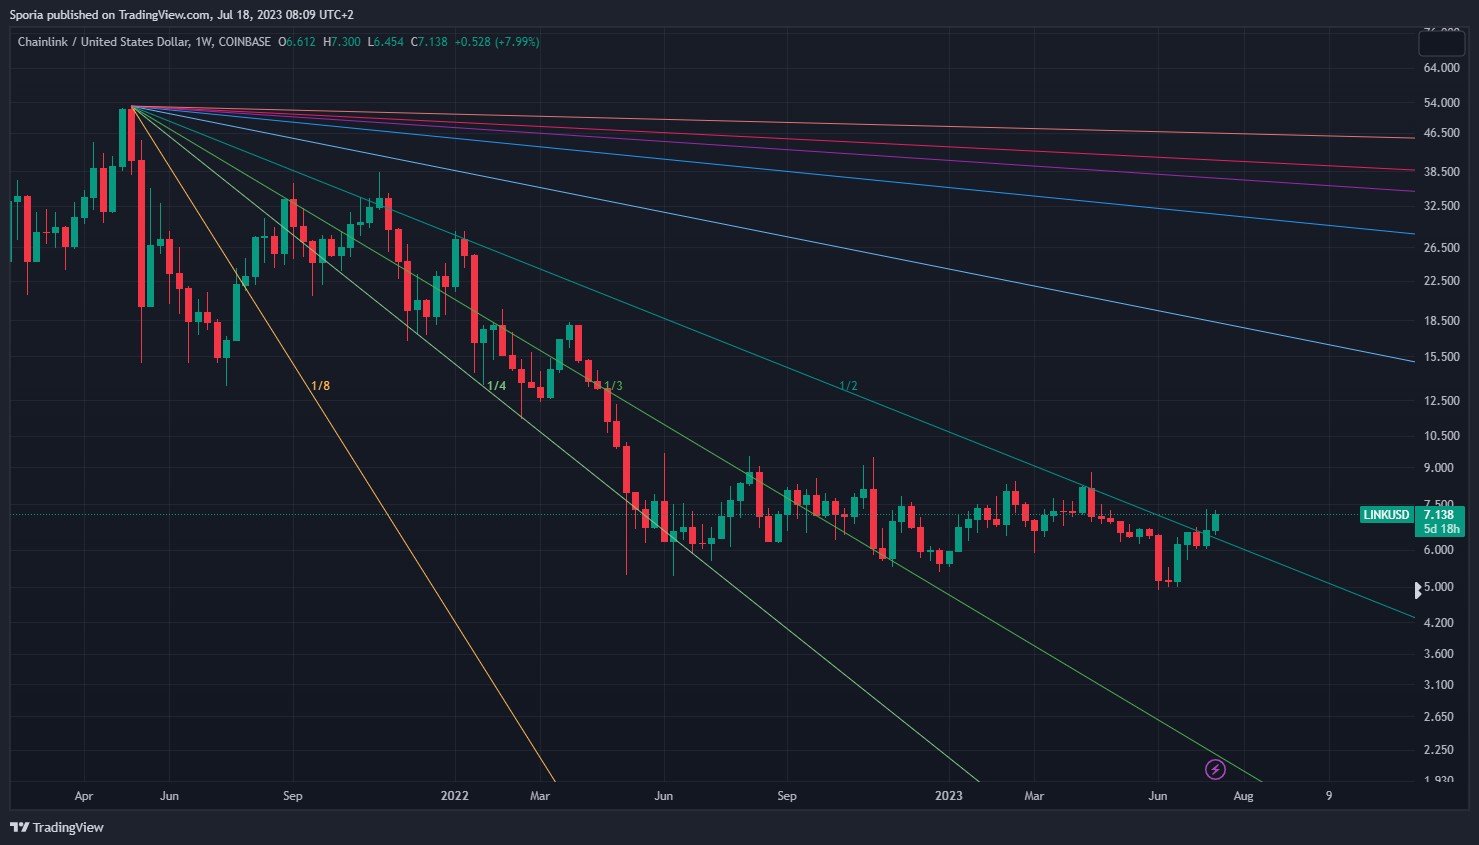Screen dimensions: 1479x845
Task: Click the 26.500 price axis label
Action: (1441, 248)
